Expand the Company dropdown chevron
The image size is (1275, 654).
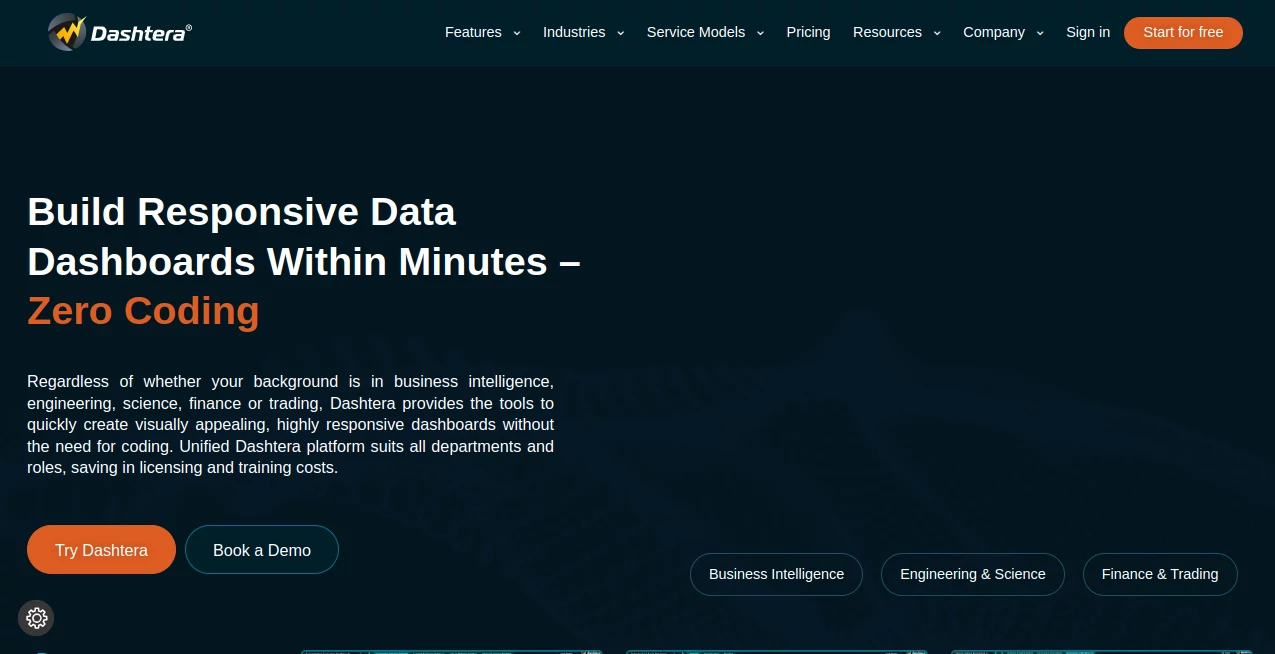point(1040,33)
